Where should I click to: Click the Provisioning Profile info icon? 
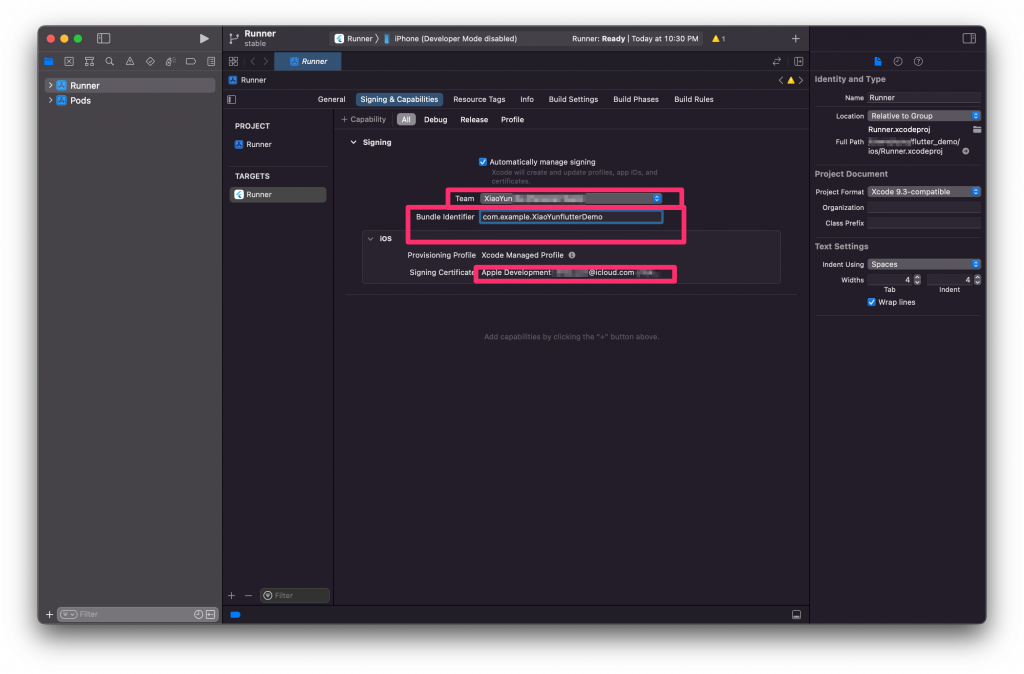(572, 255)
